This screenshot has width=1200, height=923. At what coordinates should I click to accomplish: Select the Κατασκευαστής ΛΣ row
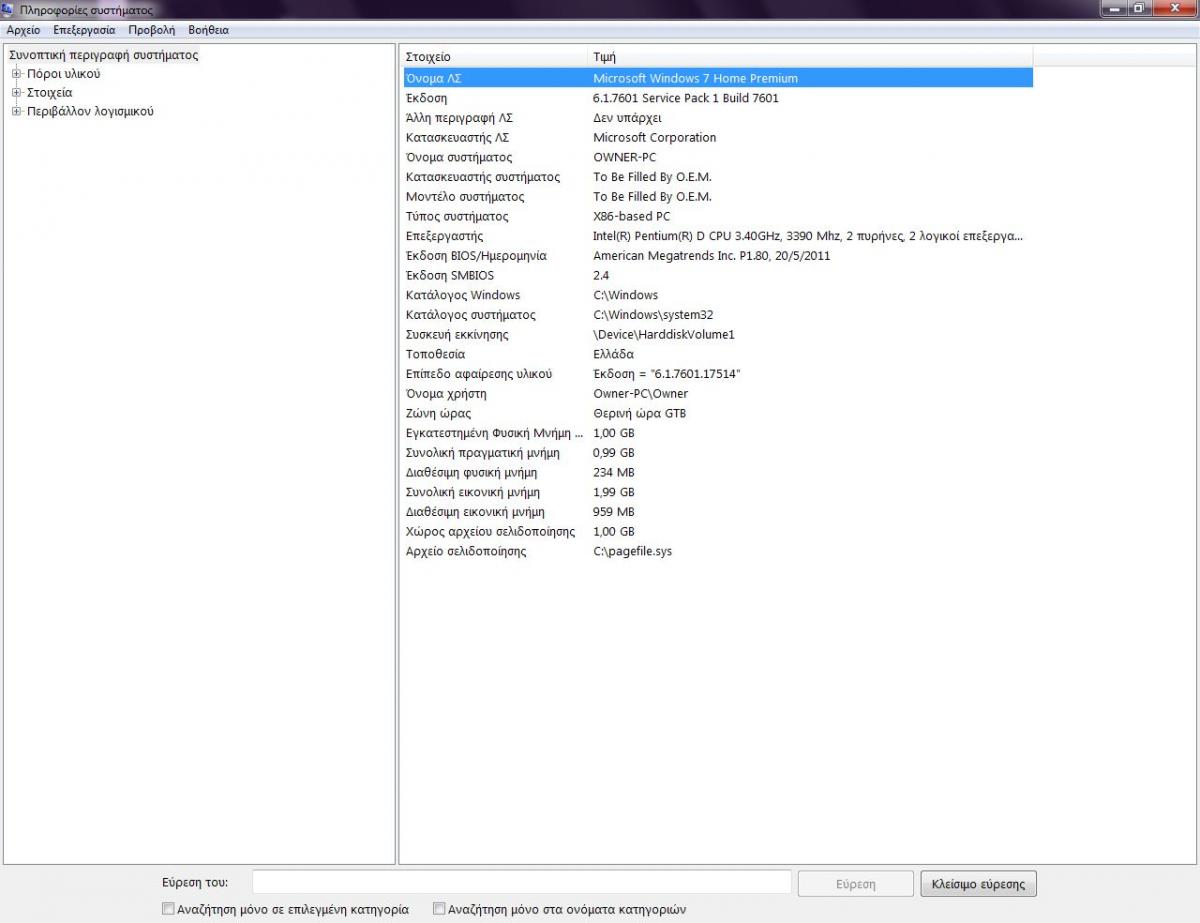coord(717,138)
